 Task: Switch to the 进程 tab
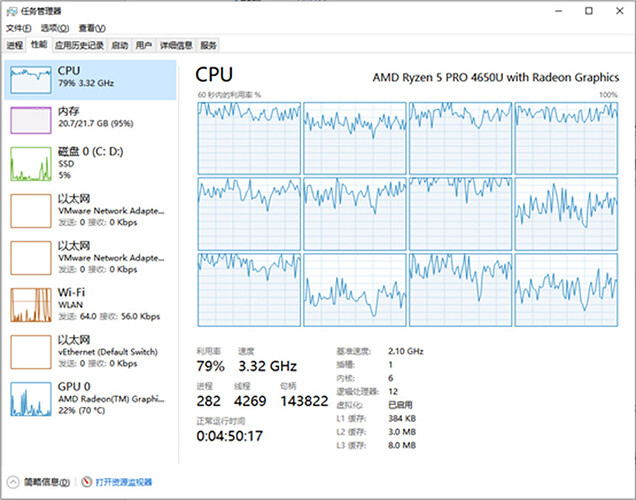click(15, 45)
